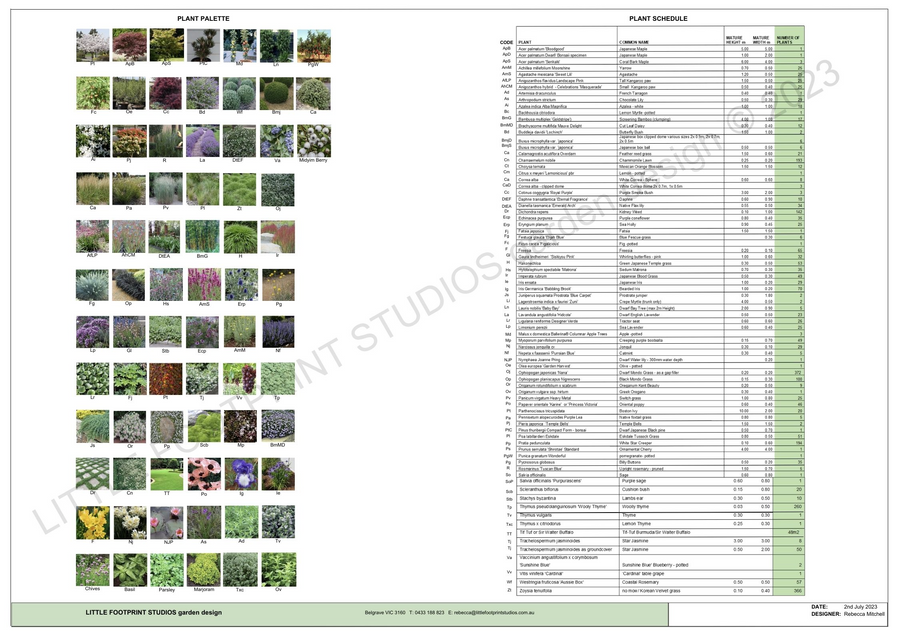Click the PLANT PALETTE heading
Screen dimensions: 898x635
click(203, 19)
